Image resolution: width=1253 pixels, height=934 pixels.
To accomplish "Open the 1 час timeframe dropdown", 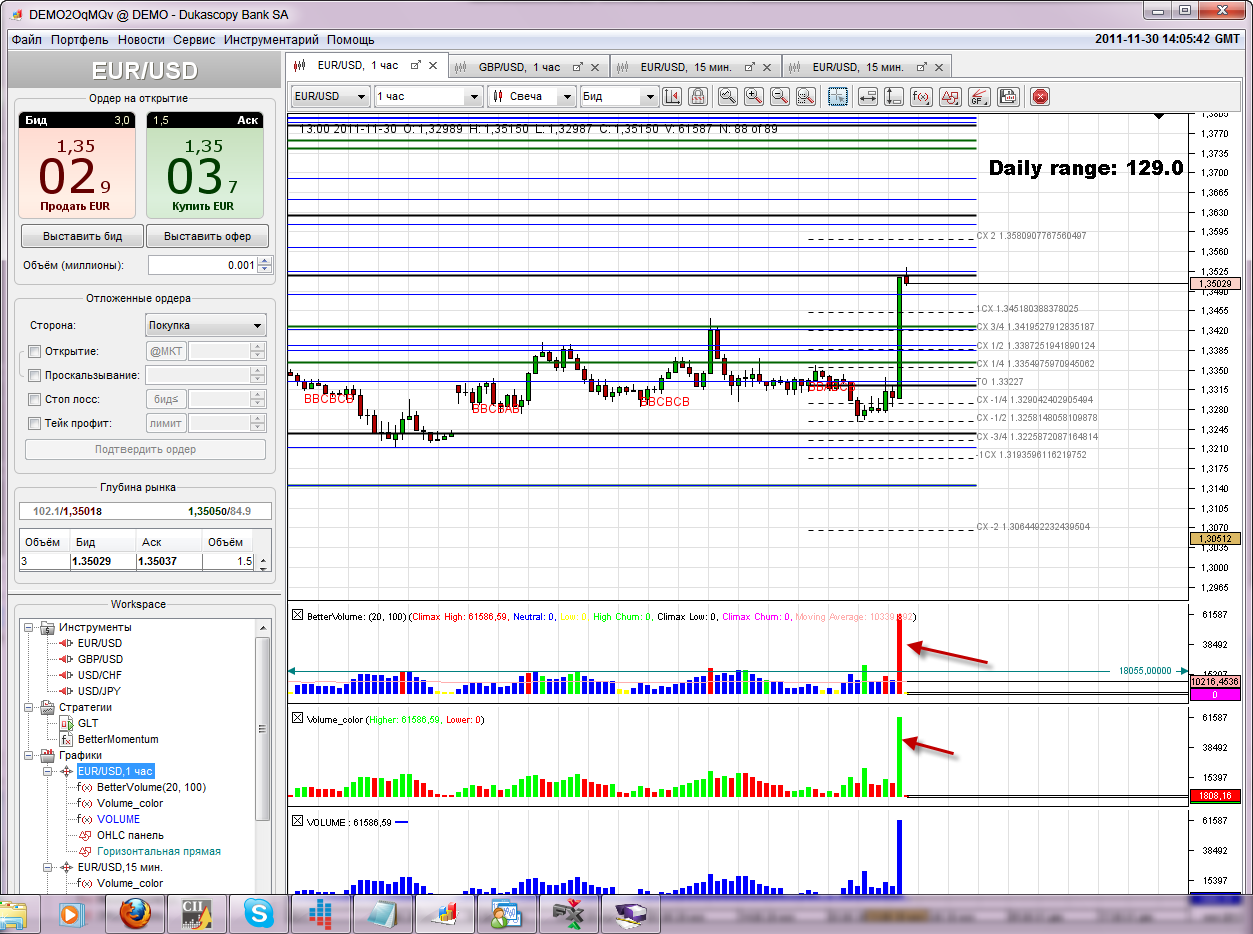I will coord(428,97).
